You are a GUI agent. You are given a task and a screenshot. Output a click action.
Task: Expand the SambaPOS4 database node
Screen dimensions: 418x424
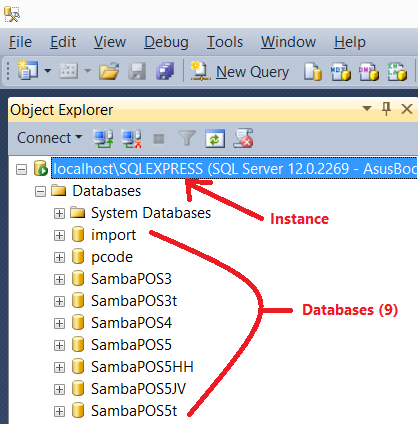pyautogui.click(x=59, y=323)
